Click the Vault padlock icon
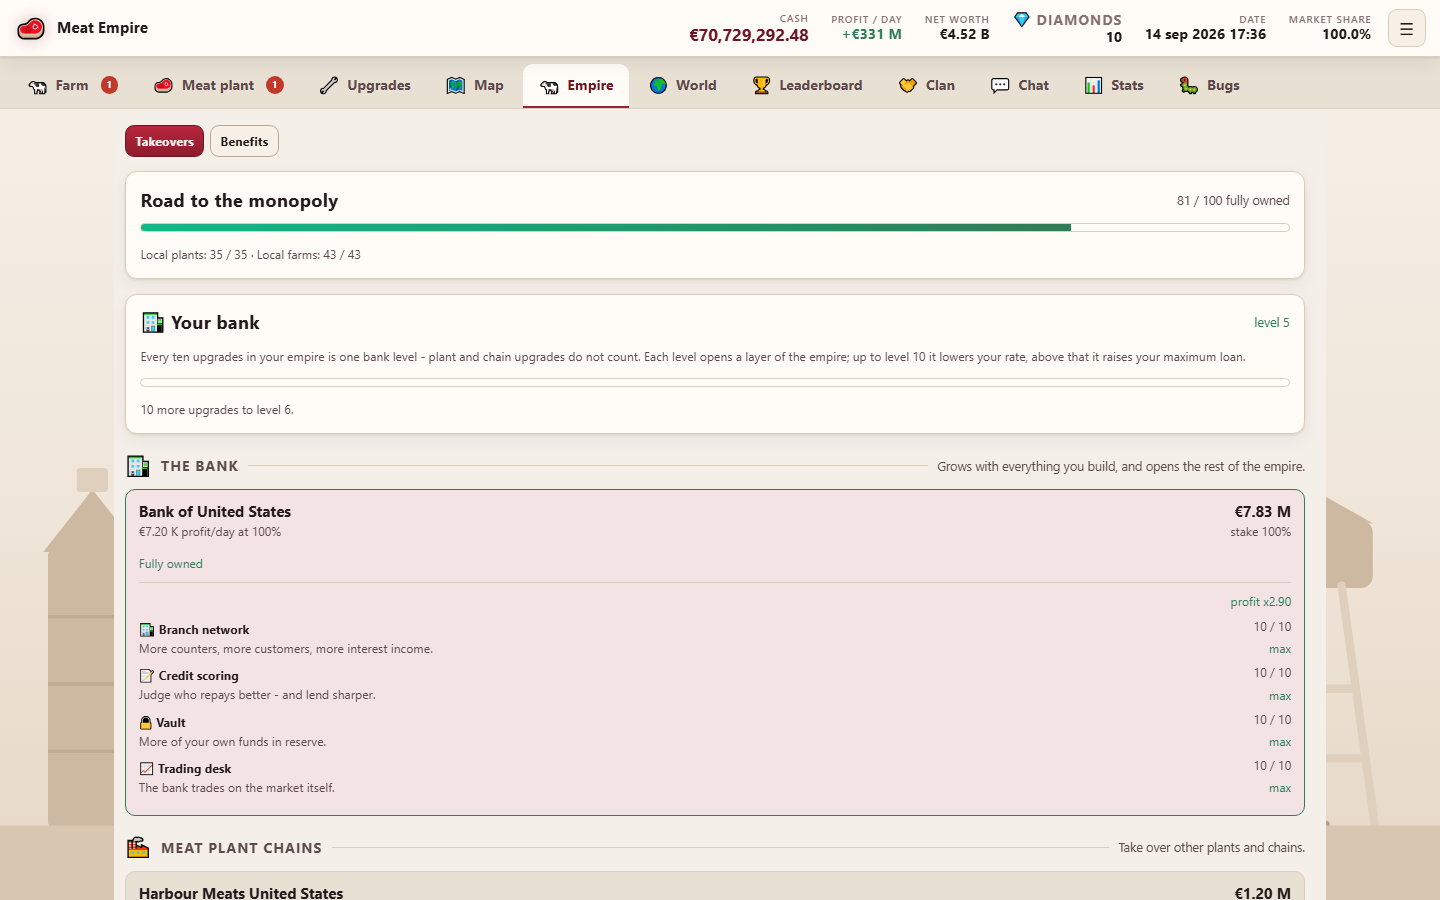The width and height of the screenshot is (1440, 900). point(146,723)
